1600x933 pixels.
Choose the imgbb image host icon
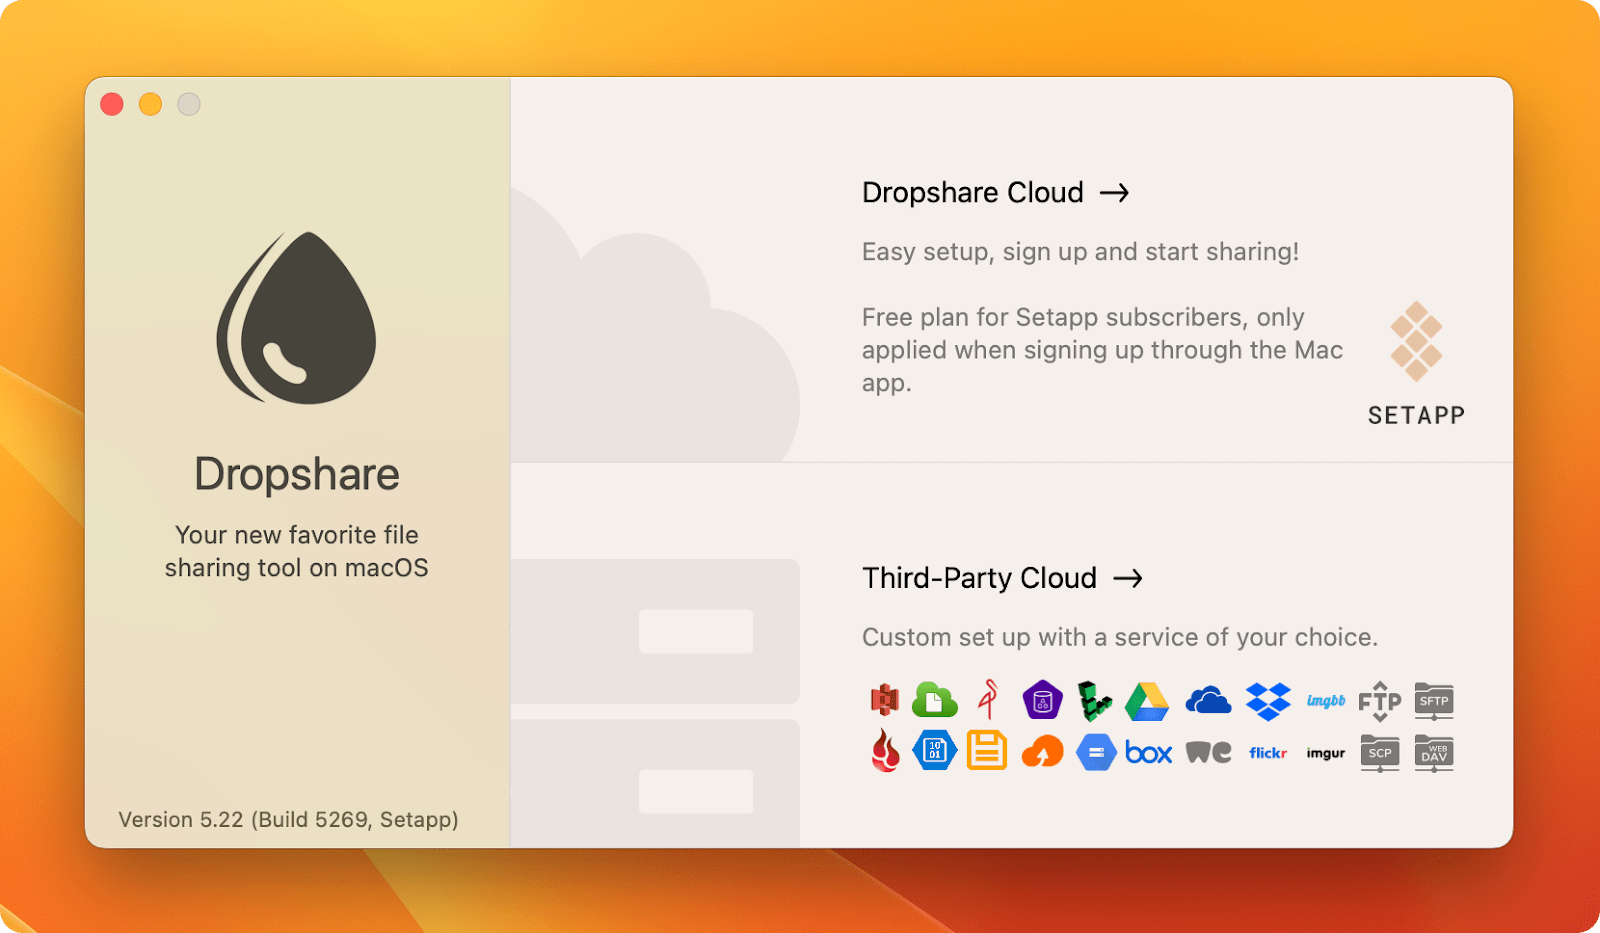(x=1324, y=701)
